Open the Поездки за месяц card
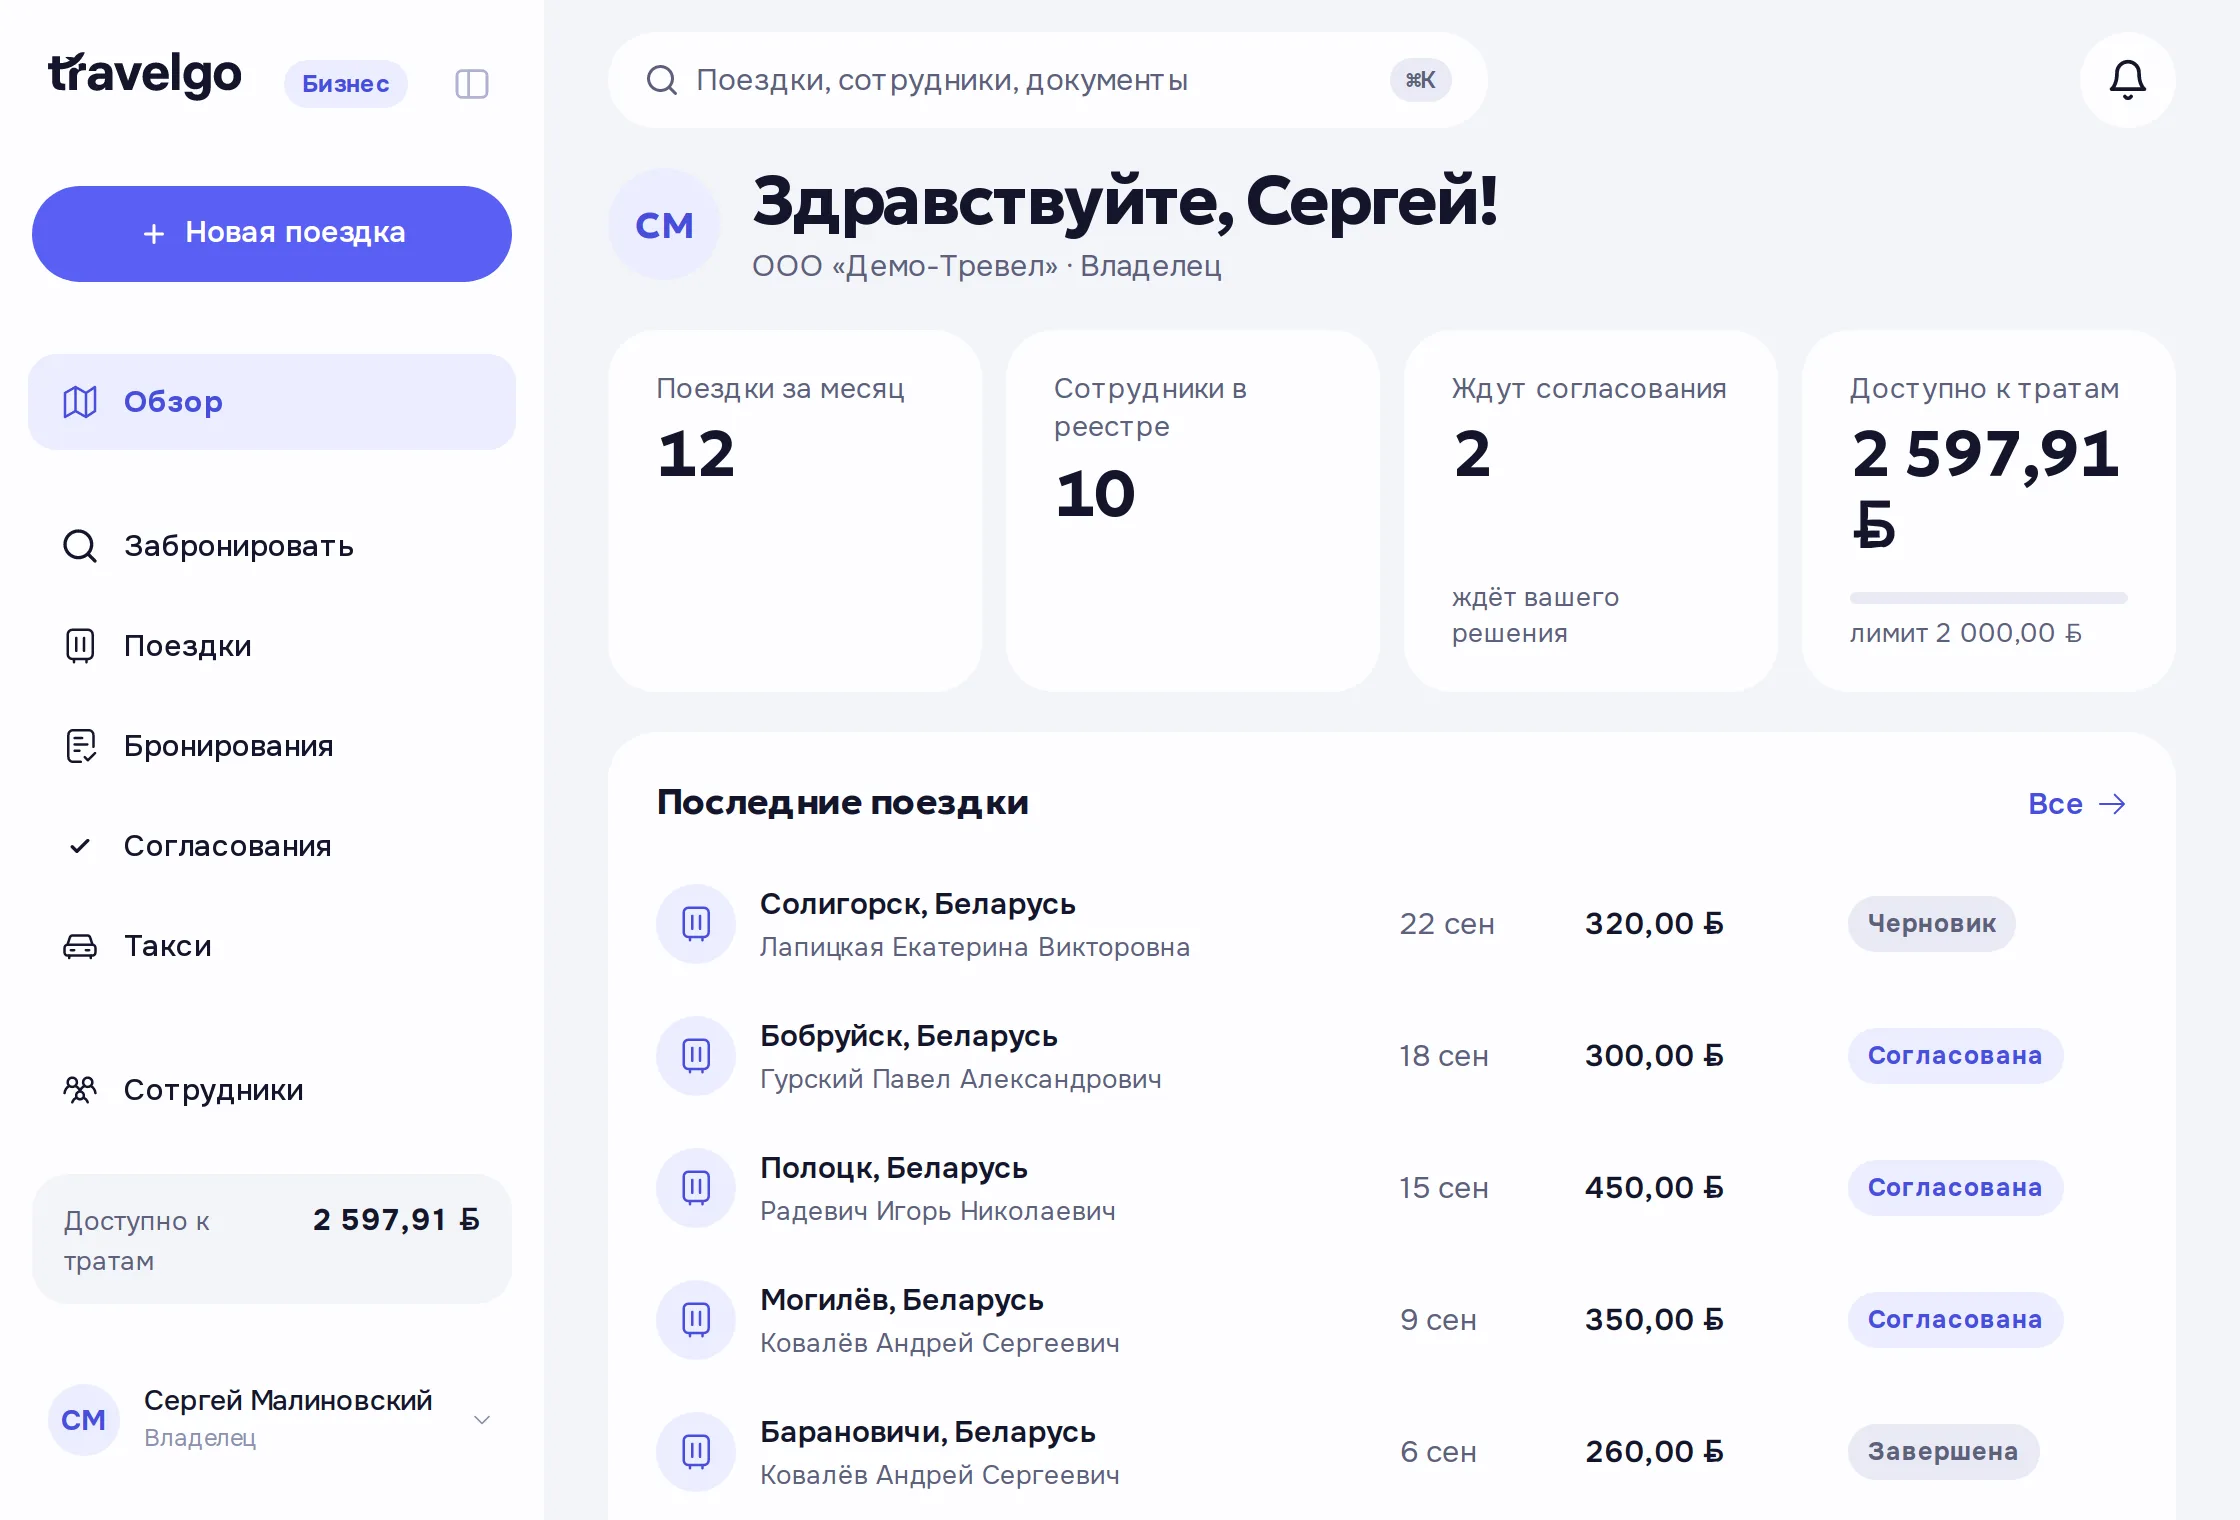 [795, 511]
